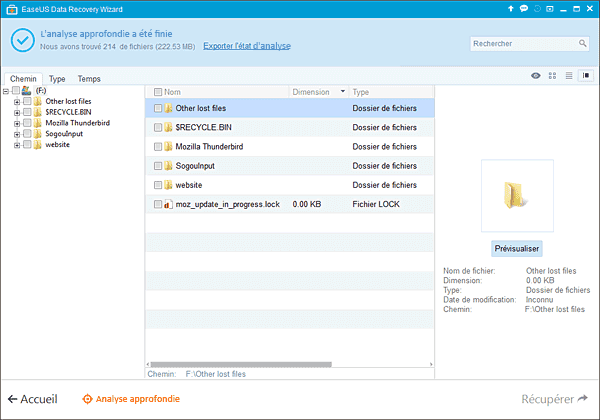The image size is (600, 420).
Task: Check Mozilla Thunderbird checkbox in tree
Action: (27, 123)
